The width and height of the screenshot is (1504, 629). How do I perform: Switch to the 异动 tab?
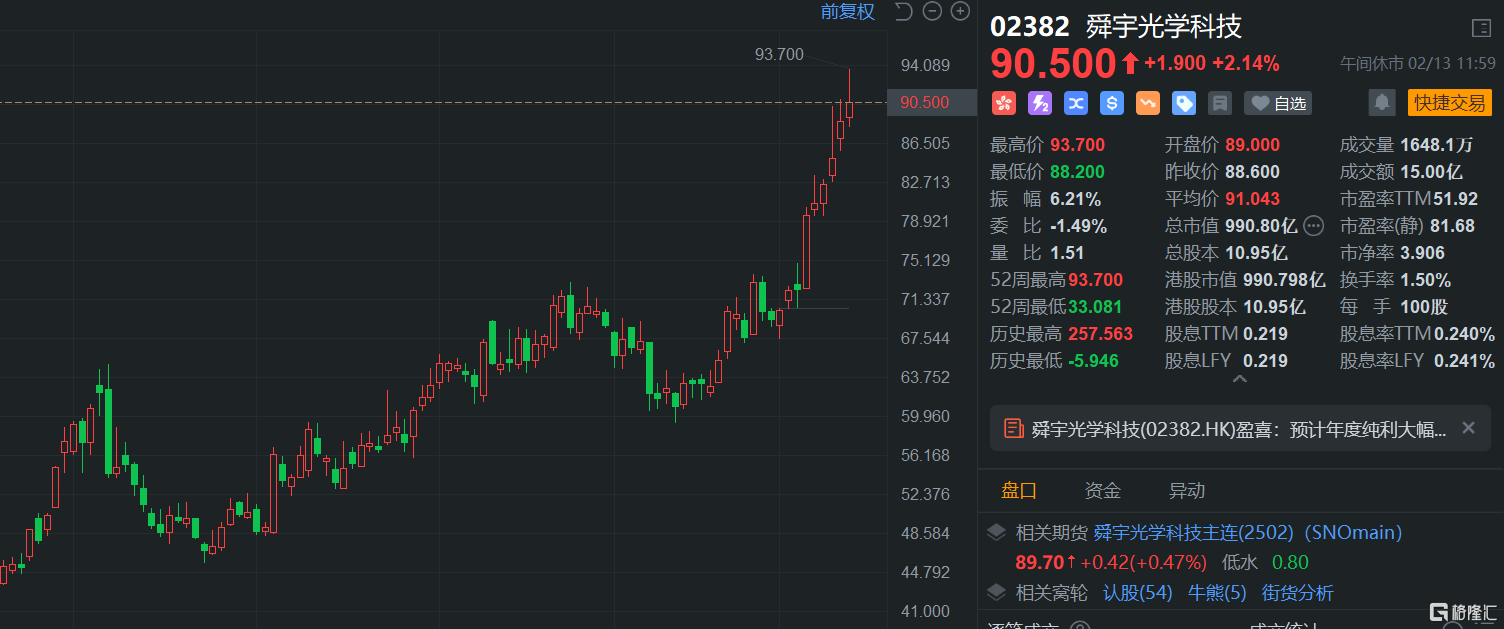point(1187,491)
